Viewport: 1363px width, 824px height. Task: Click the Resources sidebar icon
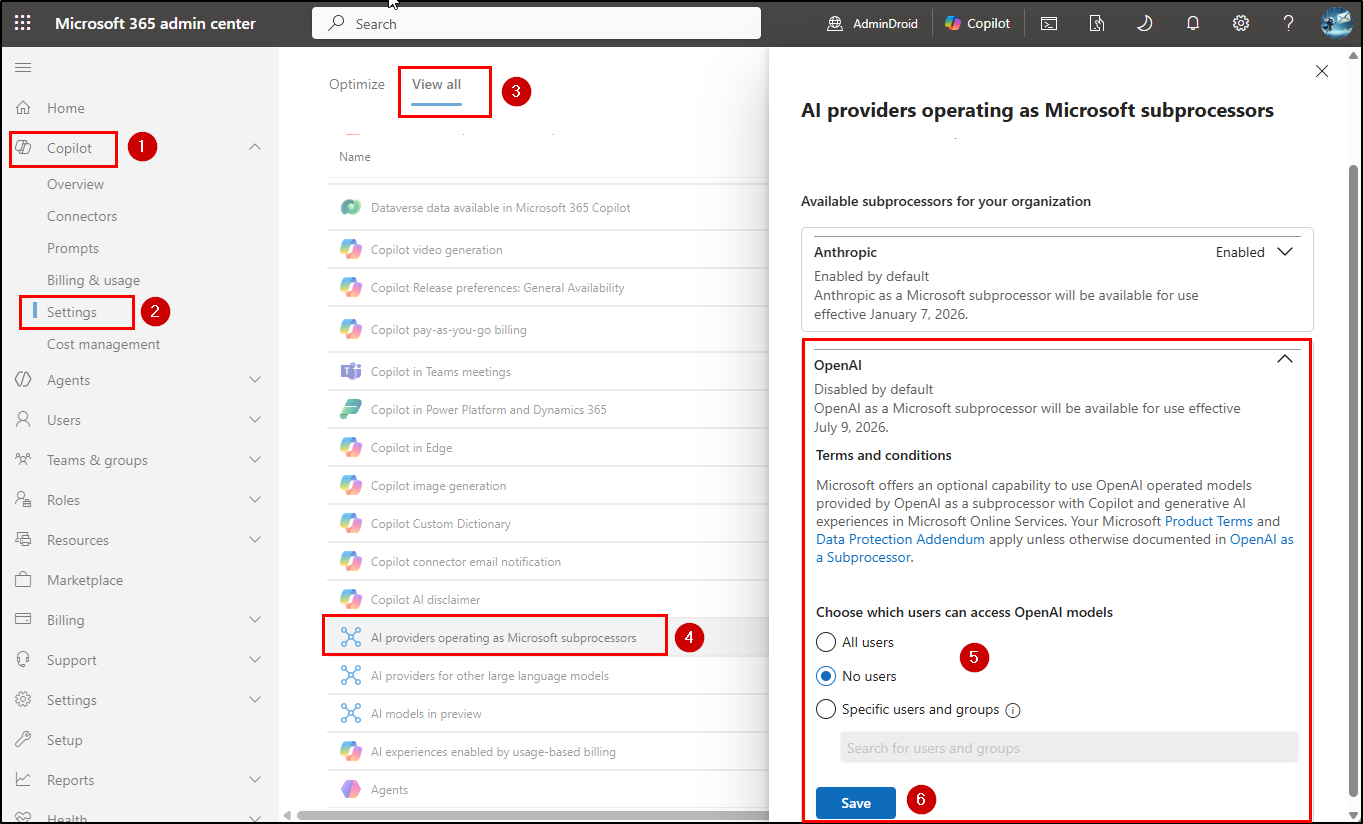pyautogui.click(x=24, y=540)
